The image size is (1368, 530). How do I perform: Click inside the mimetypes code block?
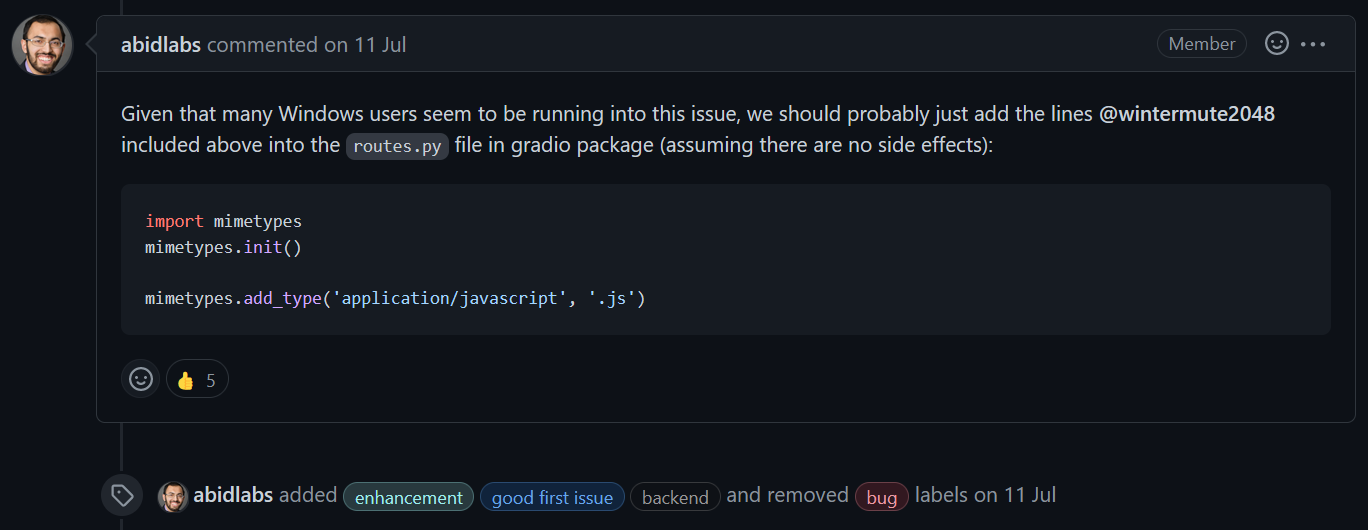(726, 259)
